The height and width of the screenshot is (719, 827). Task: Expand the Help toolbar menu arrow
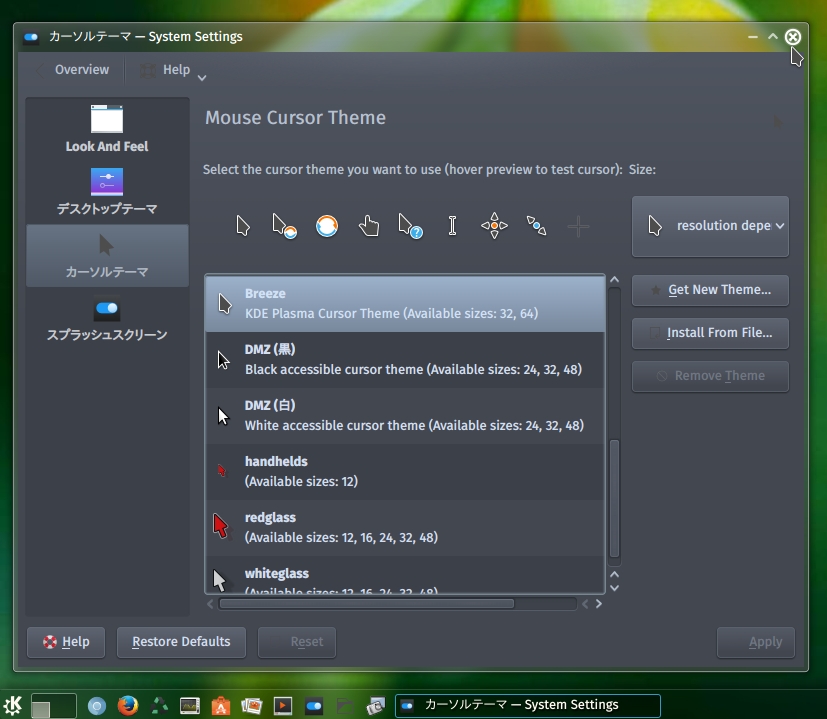202,78
